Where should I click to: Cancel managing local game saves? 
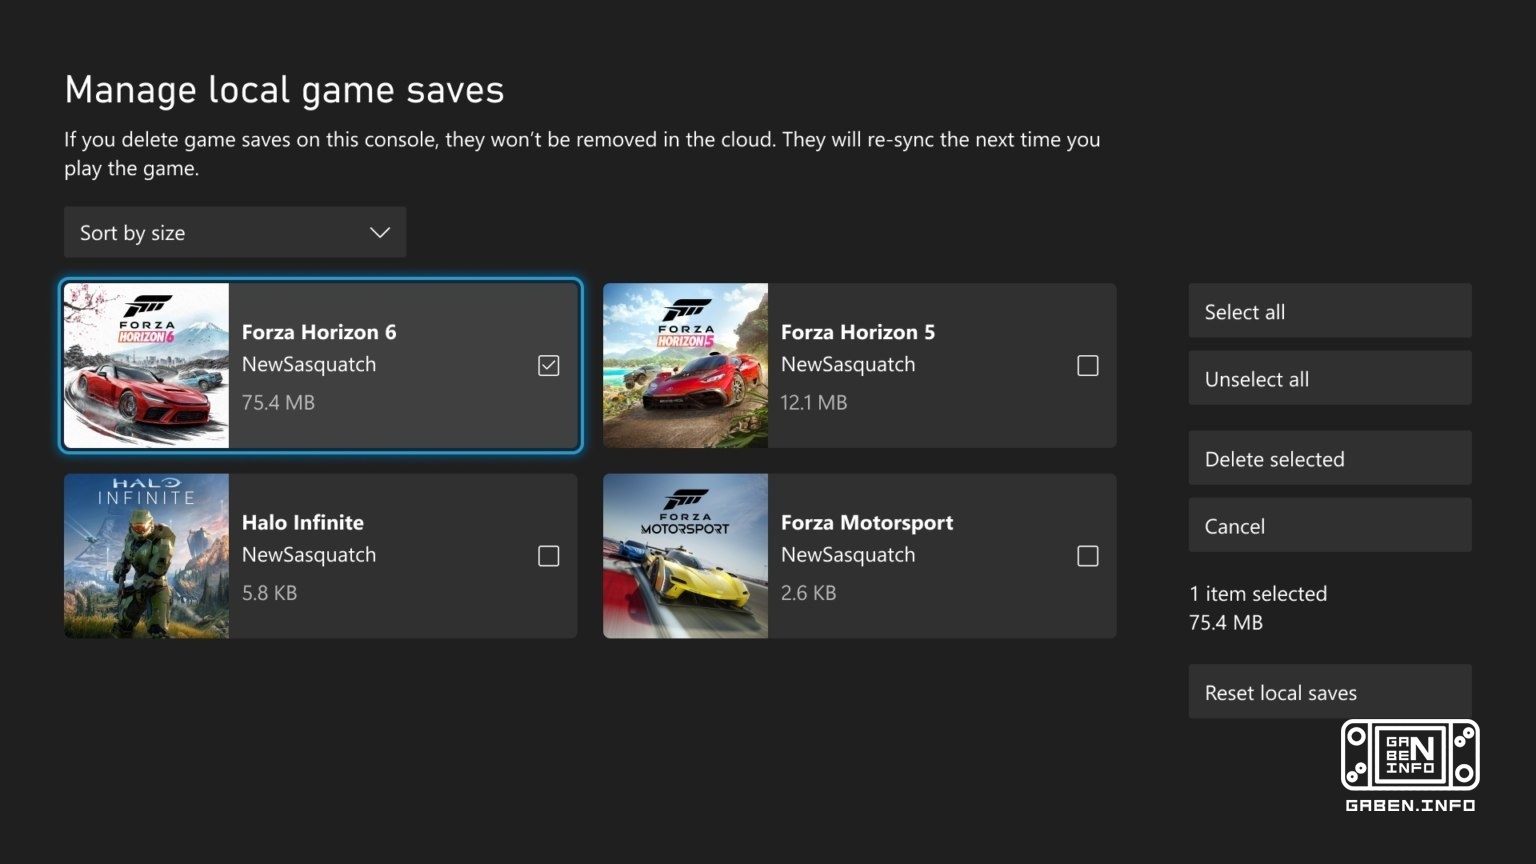pos(1330,525)
